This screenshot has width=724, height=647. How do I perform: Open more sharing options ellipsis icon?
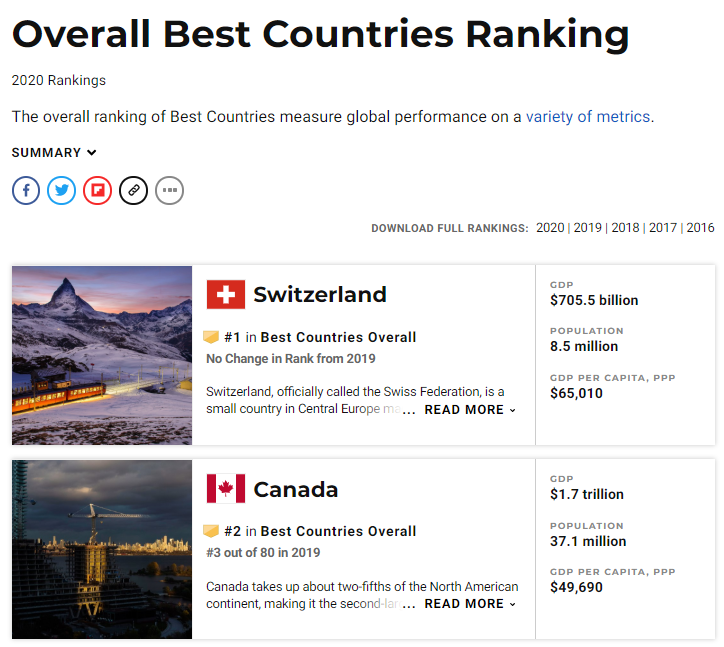pyautogui.click(x=169, y=190)
